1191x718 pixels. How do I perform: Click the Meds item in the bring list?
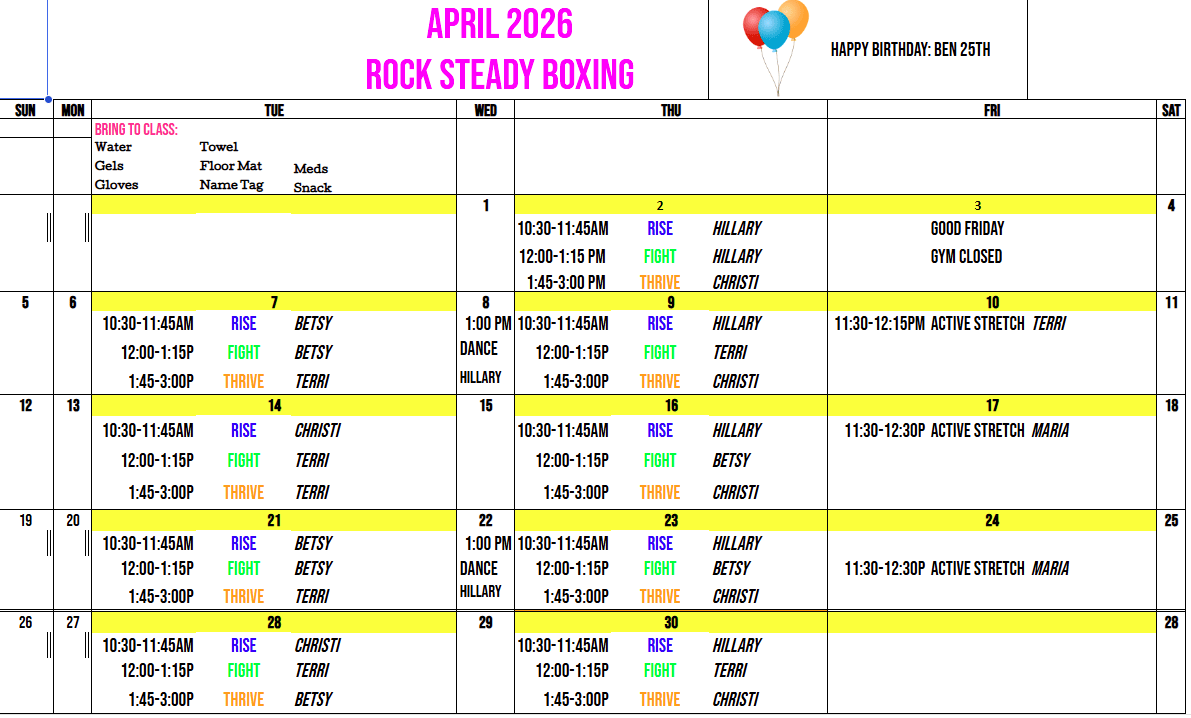pyautogui.click(x=311, y=169)
